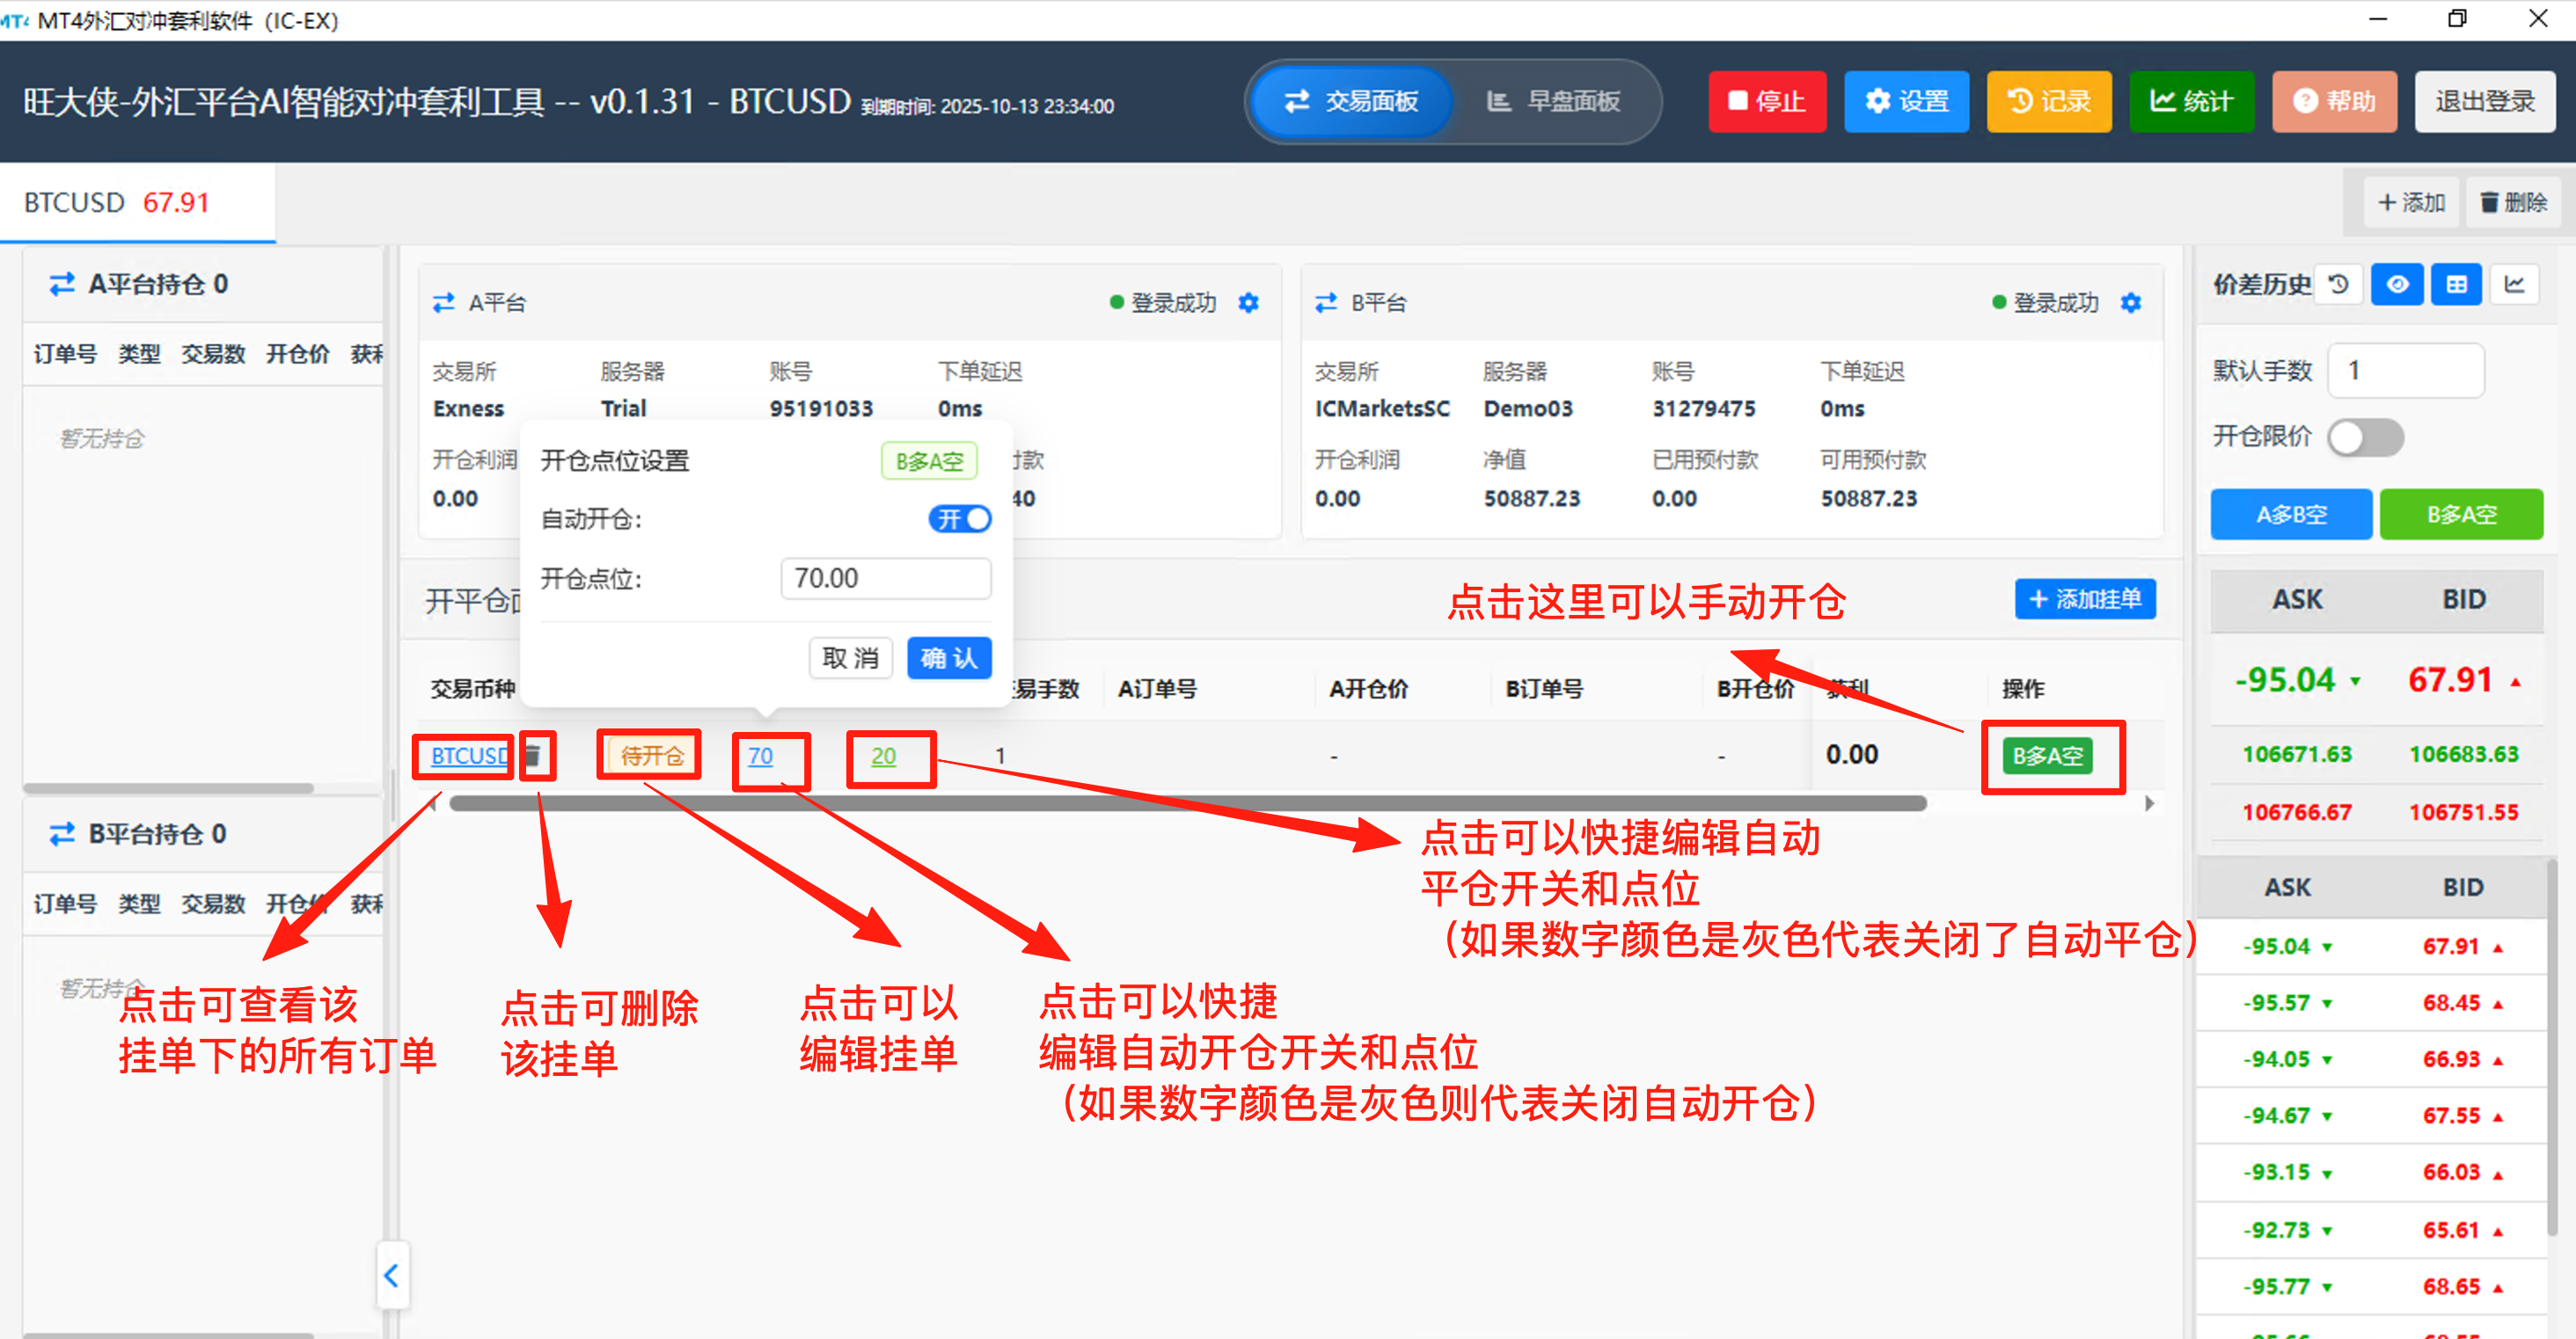Enable the 开仓限价 toggle switch
This screenshot has width=2576, height=1339.
pyautogui.click(x=2365, y=437)
